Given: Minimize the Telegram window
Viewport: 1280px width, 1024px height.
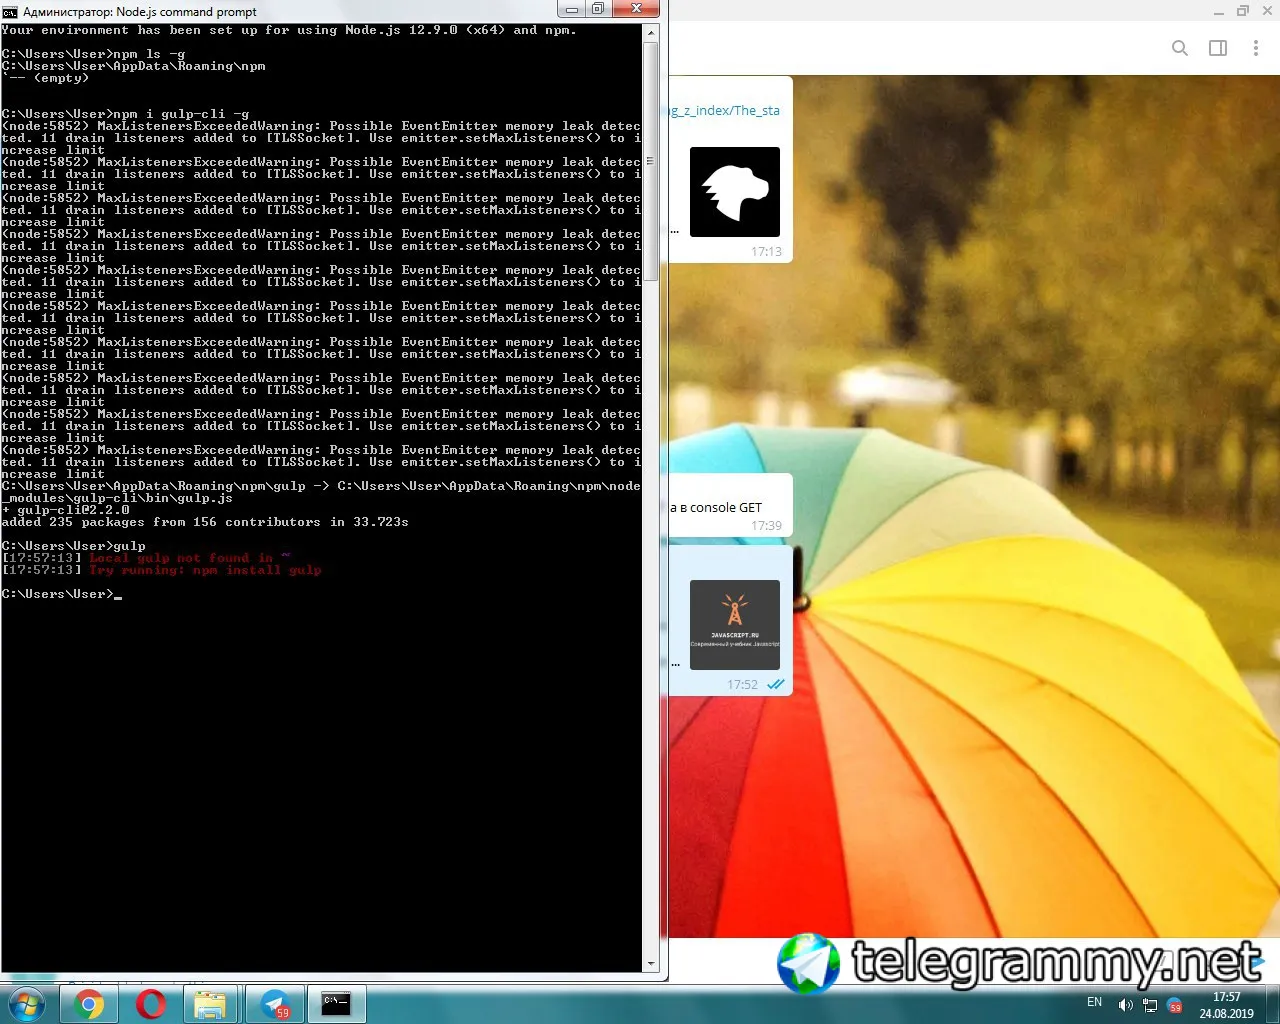Looking at the screenshot, I should (x=1218, y=12).
